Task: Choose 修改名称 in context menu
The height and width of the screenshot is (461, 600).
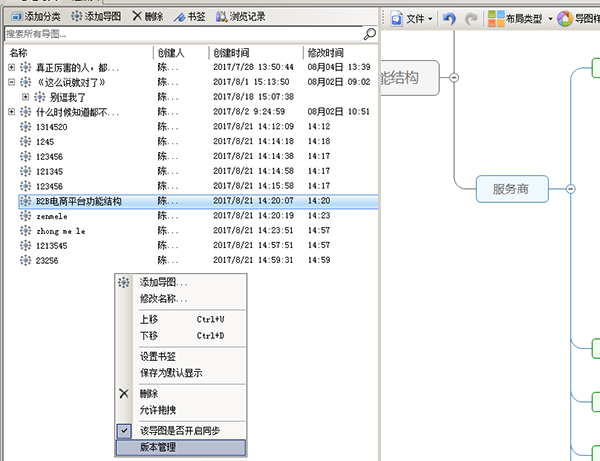Action: [163, 298]
